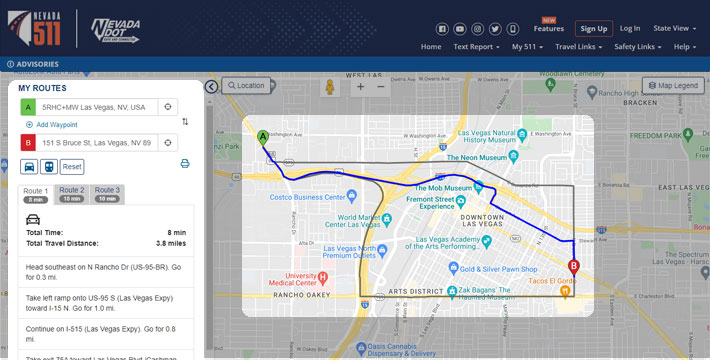Click Oasis Cannabis Dispensary pin
This screenshot has width=710, height=360.
click(x=361, y=349)
